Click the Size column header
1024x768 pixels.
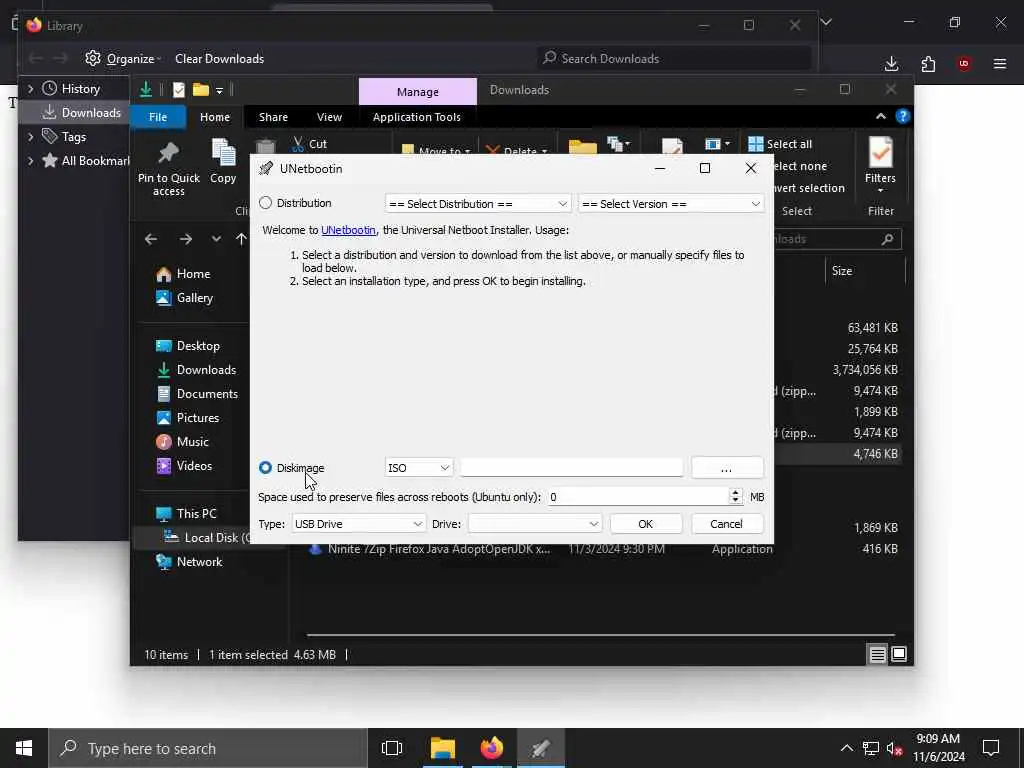(x=842, y=271)
